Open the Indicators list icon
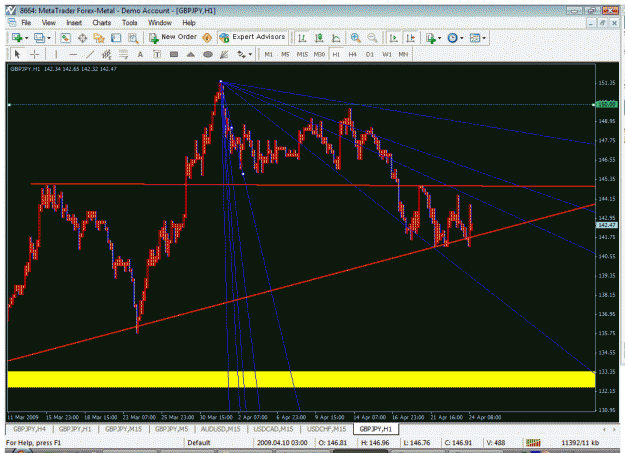The image size is (625, 453). (x=430, y=38)
